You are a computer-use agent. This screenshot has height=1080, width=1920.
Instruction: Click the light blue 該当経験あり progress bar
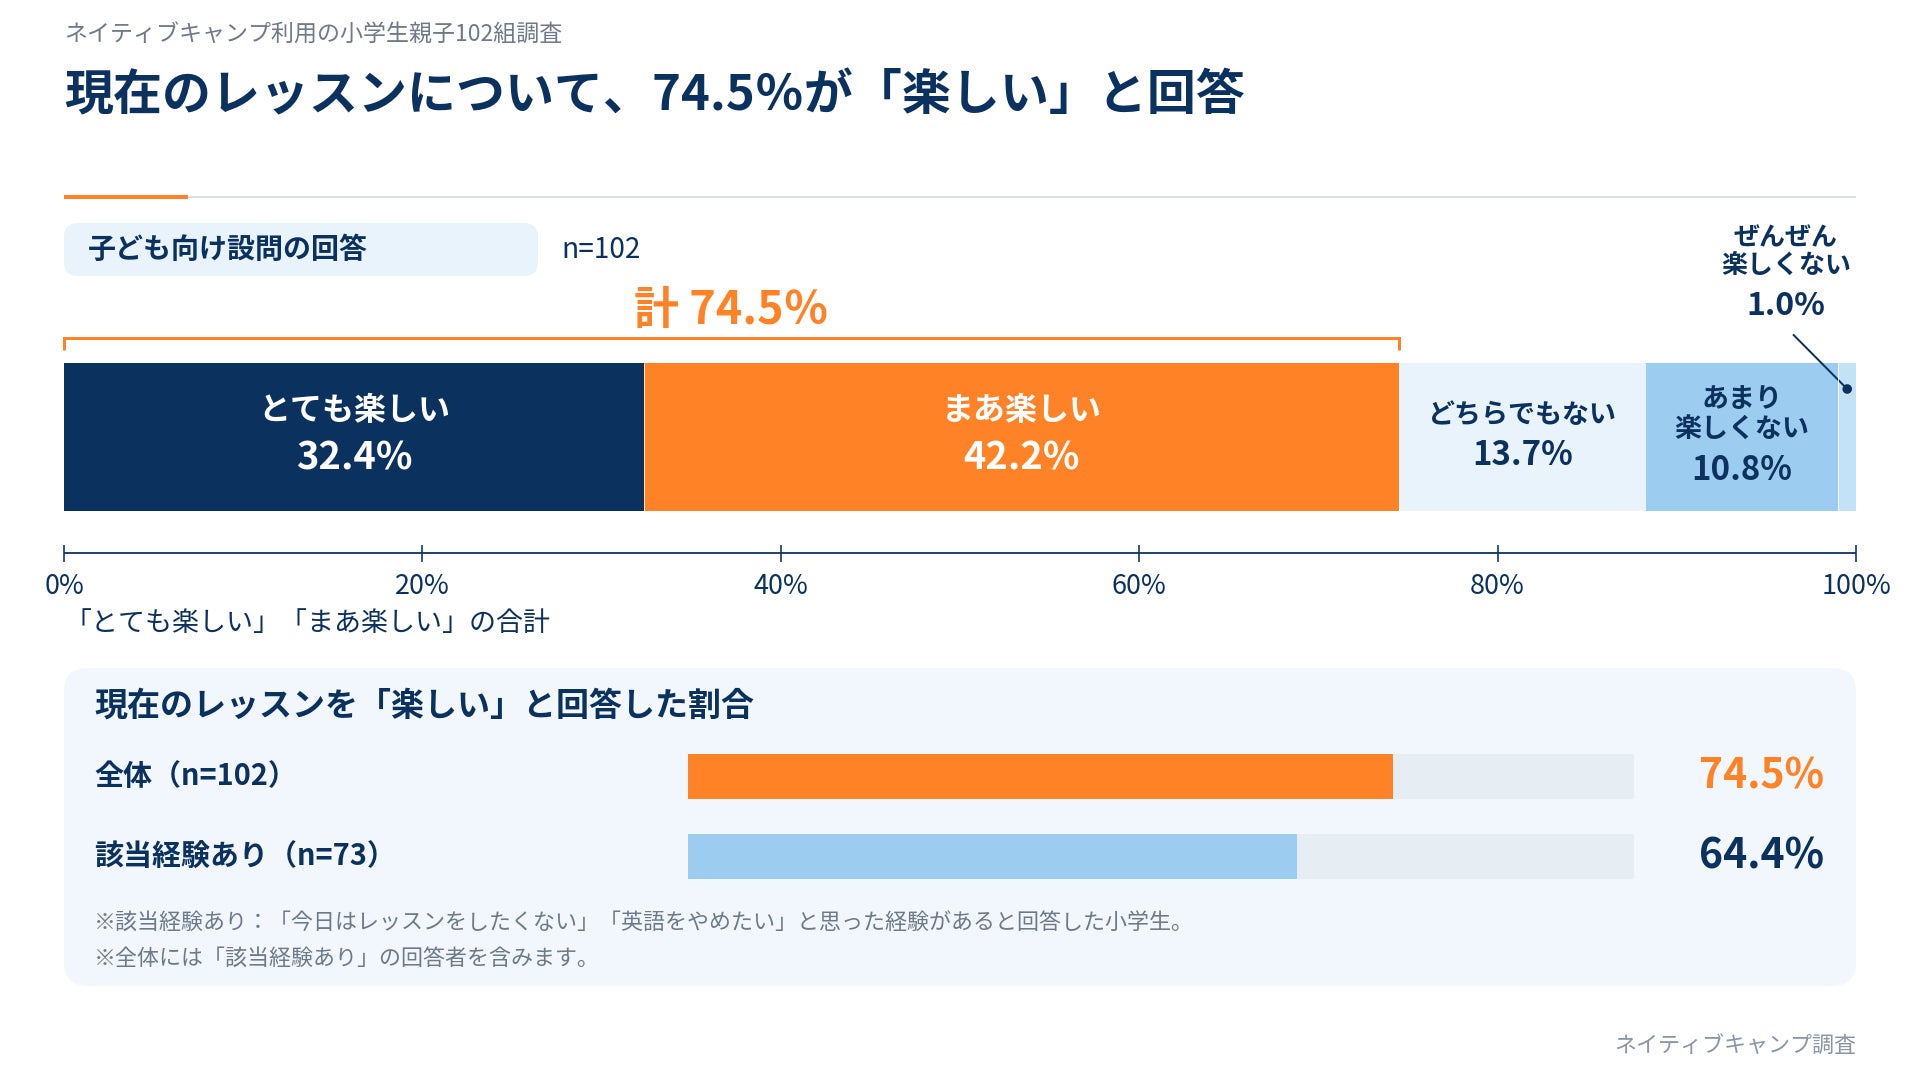click(x=992, y=856)
